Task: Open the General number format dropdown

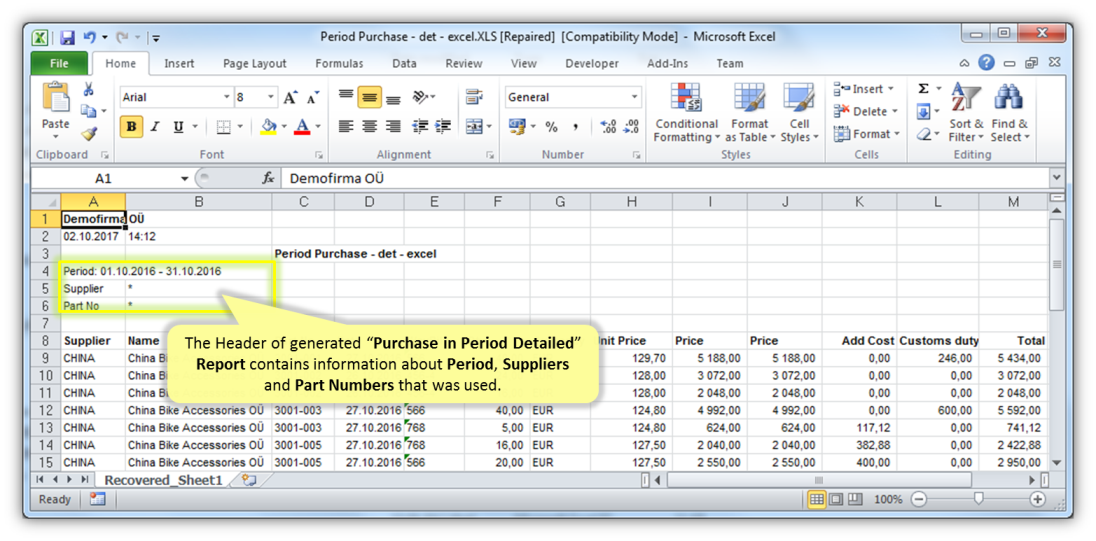Action: coord(635,97)
